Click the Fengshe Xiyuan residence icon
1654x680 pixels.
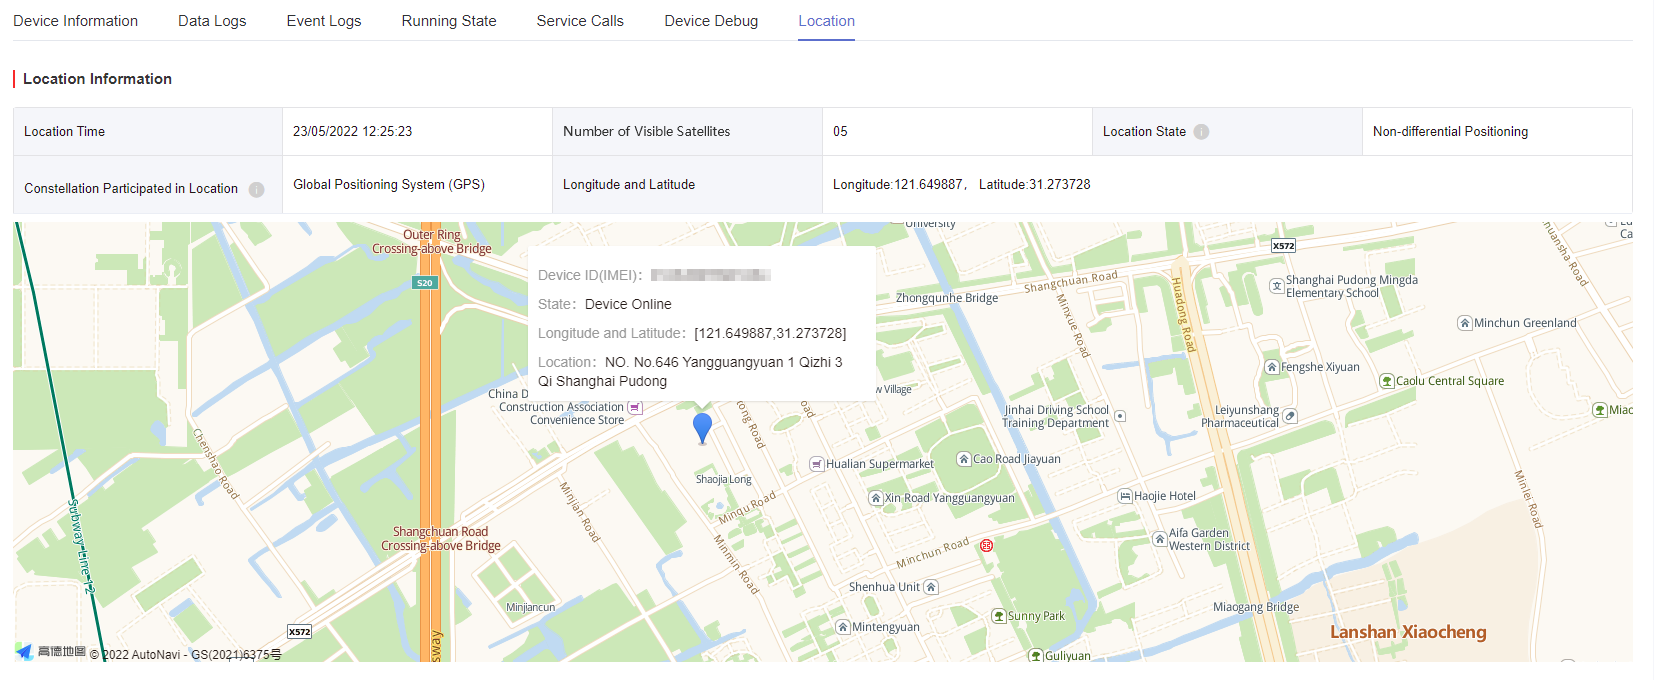point(1272,367)
